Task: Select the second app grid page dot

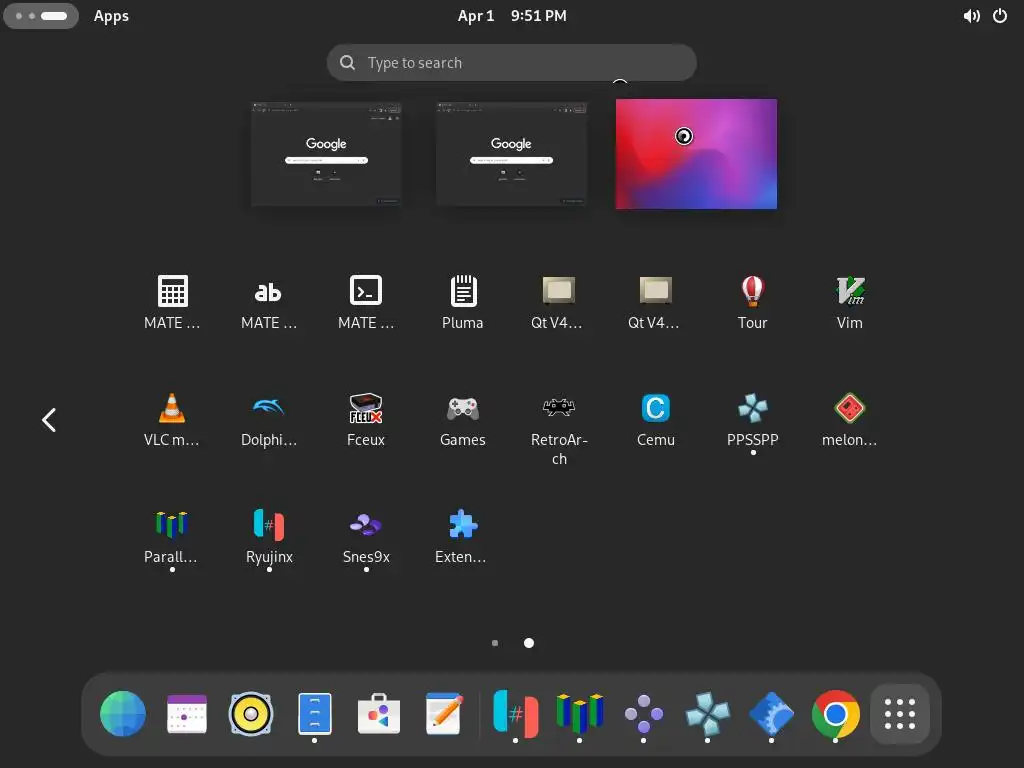Action: point(529,643)
